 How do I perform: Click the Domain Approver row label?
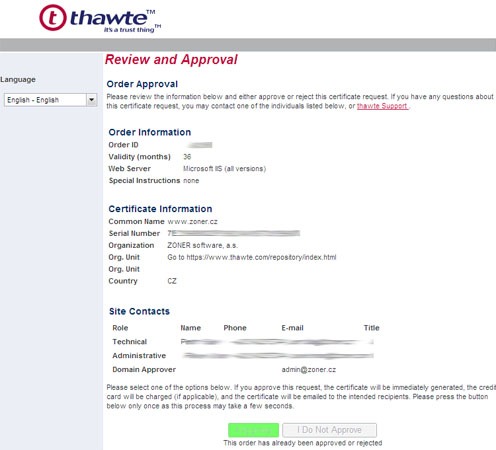point(144,370)
